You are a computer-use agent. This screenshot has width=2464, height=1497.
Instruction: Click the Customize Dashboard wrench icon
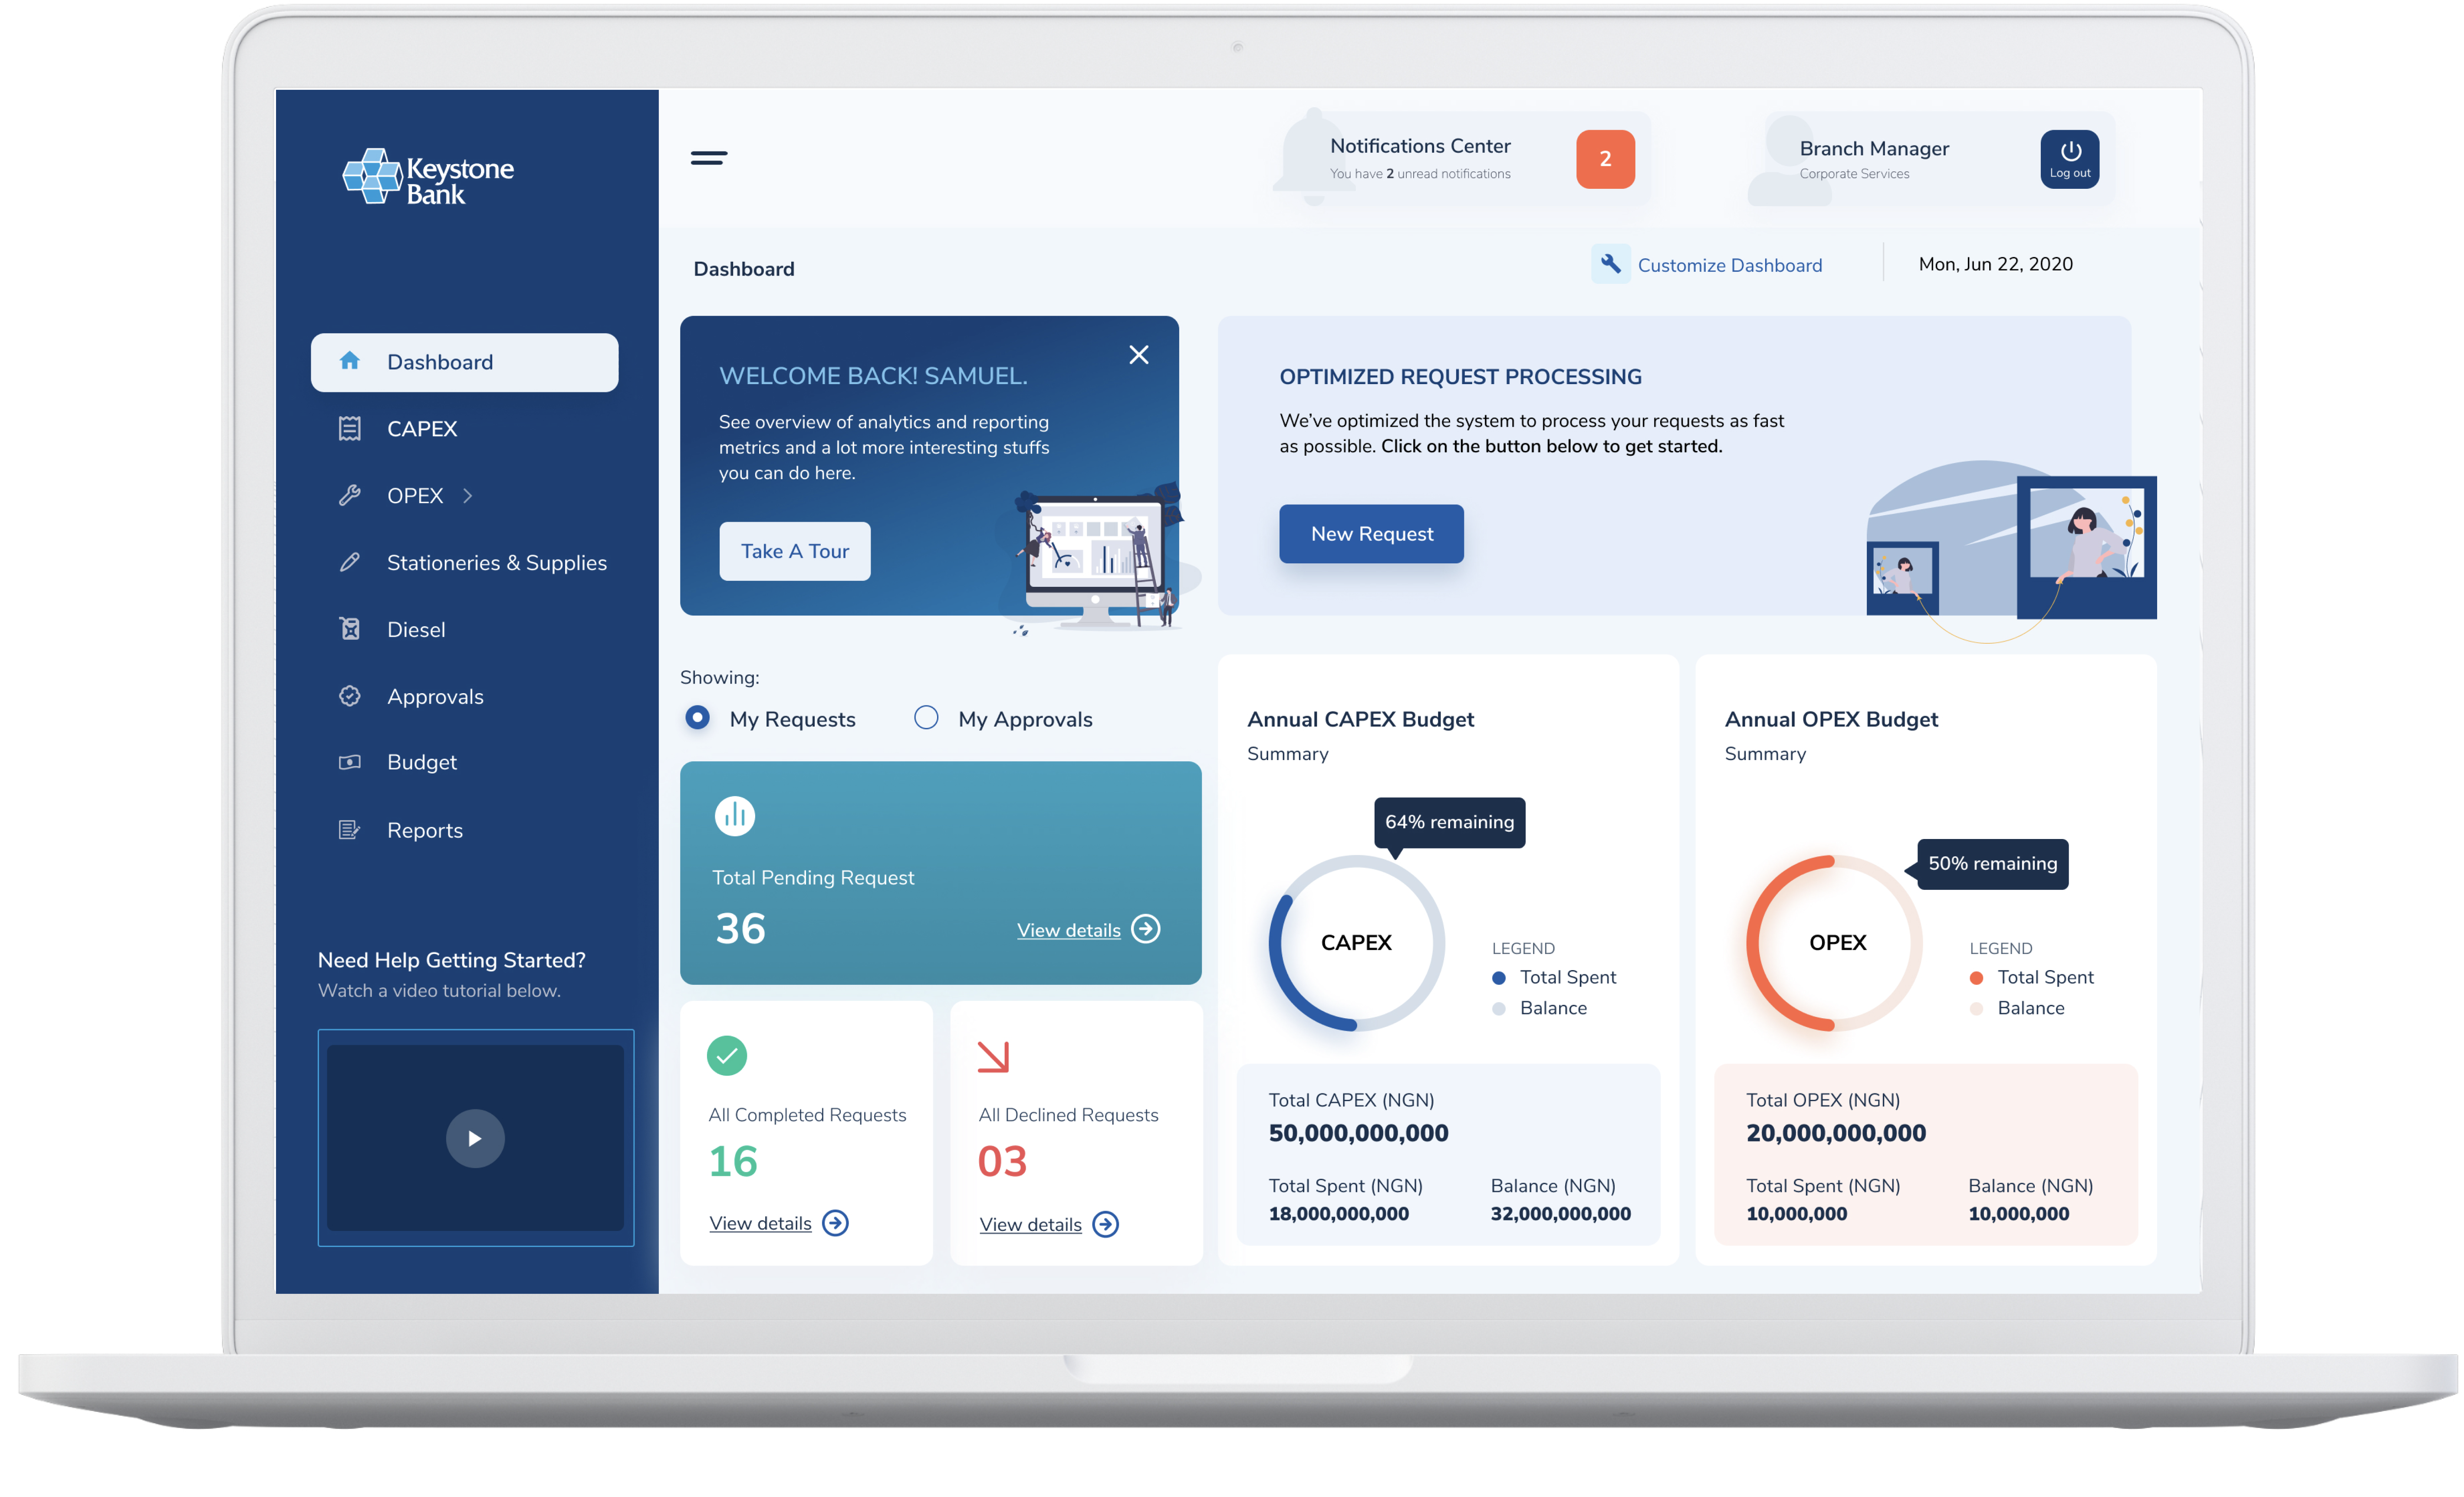[x=1610, y=264]
